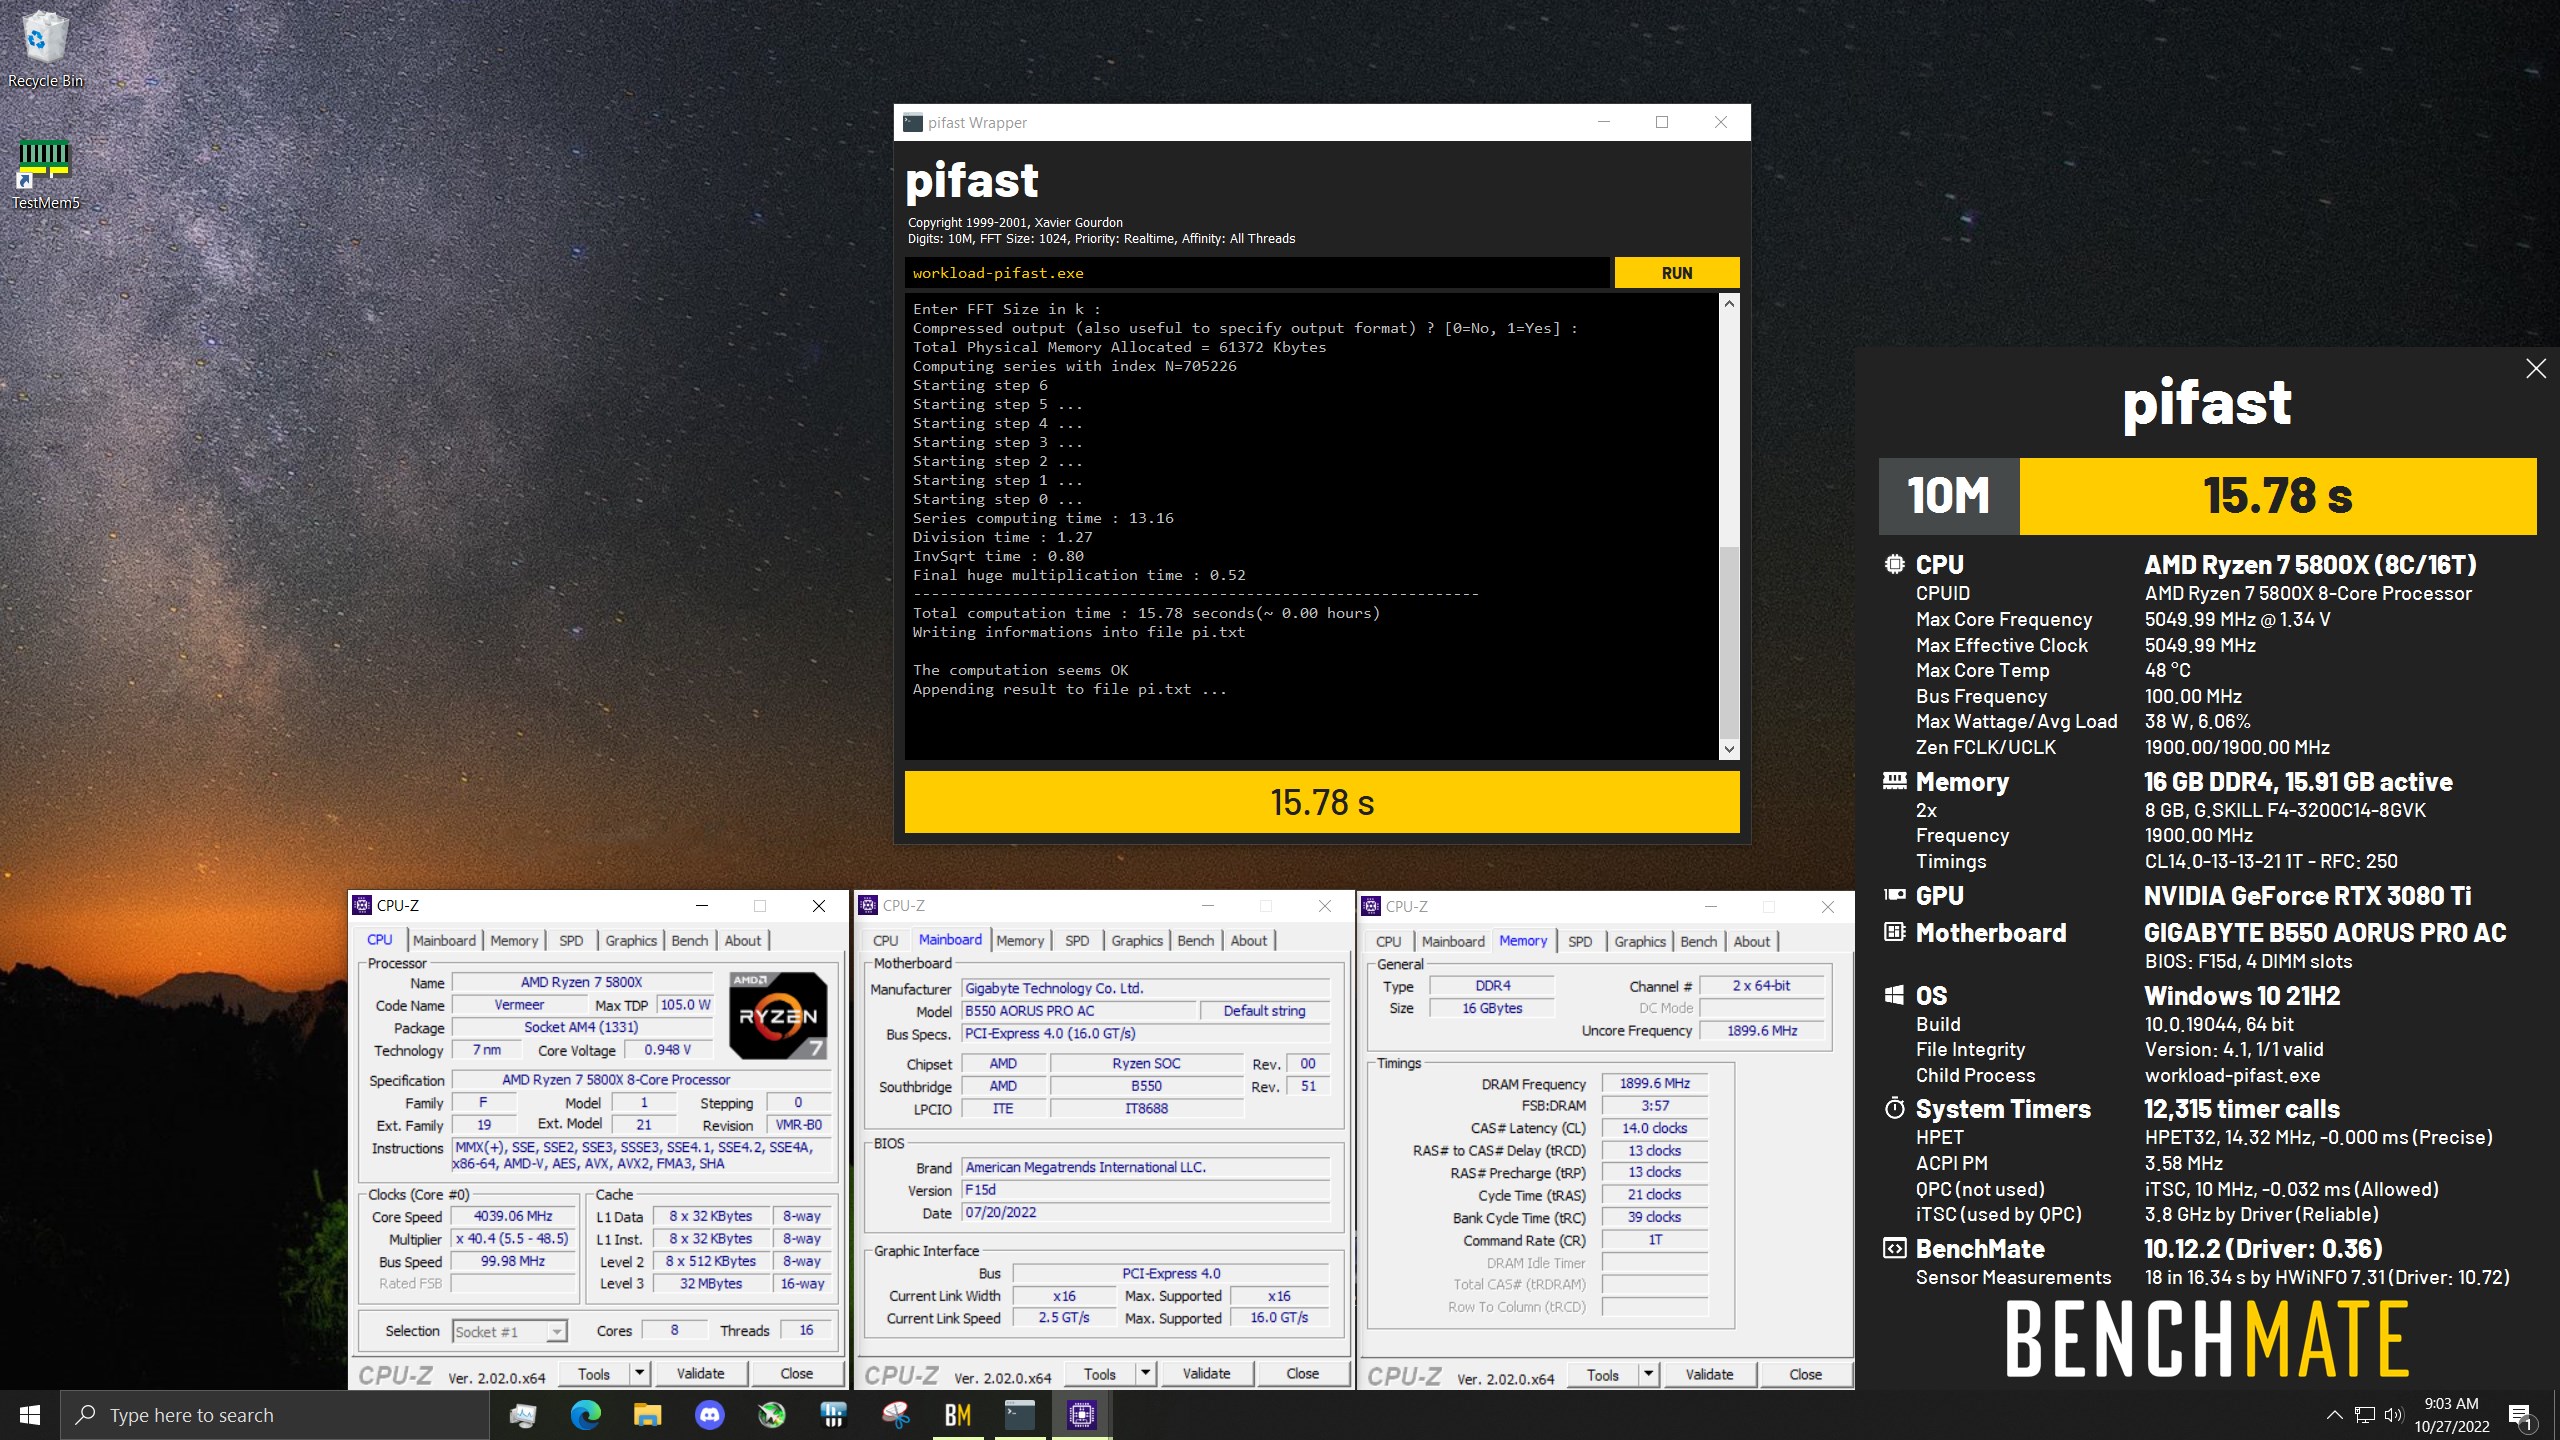2560x1440 pixels.
Task: Switch to CPU tab in third CPU-Z Memory window
Action: [x=1388, y=941]
